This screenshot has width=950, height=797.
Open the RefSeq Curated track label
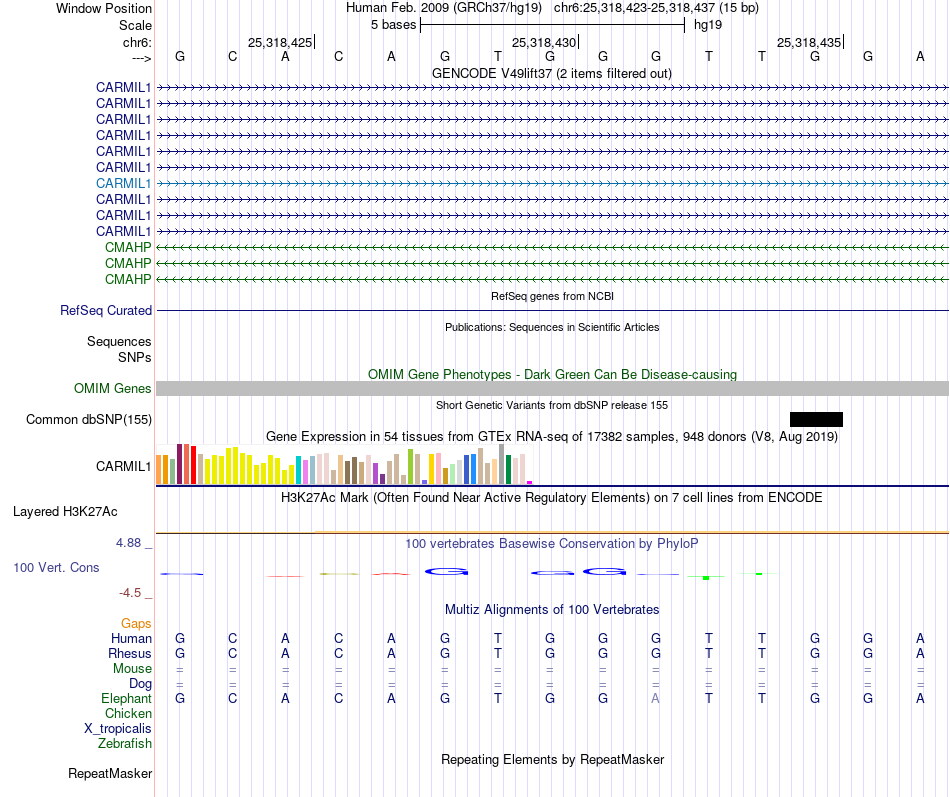tap(106, 310)
